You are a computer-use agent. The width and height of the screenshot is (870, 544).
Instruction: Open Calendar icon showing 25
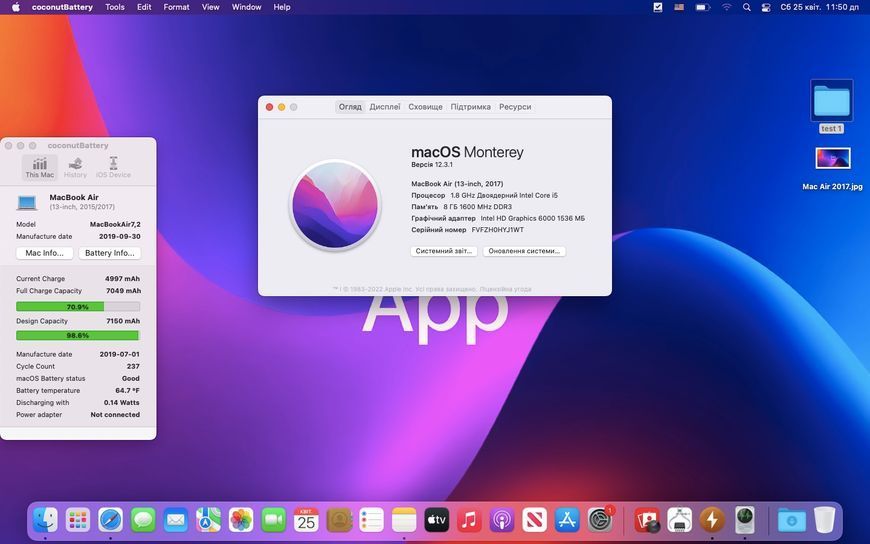[x=306, y=520]
